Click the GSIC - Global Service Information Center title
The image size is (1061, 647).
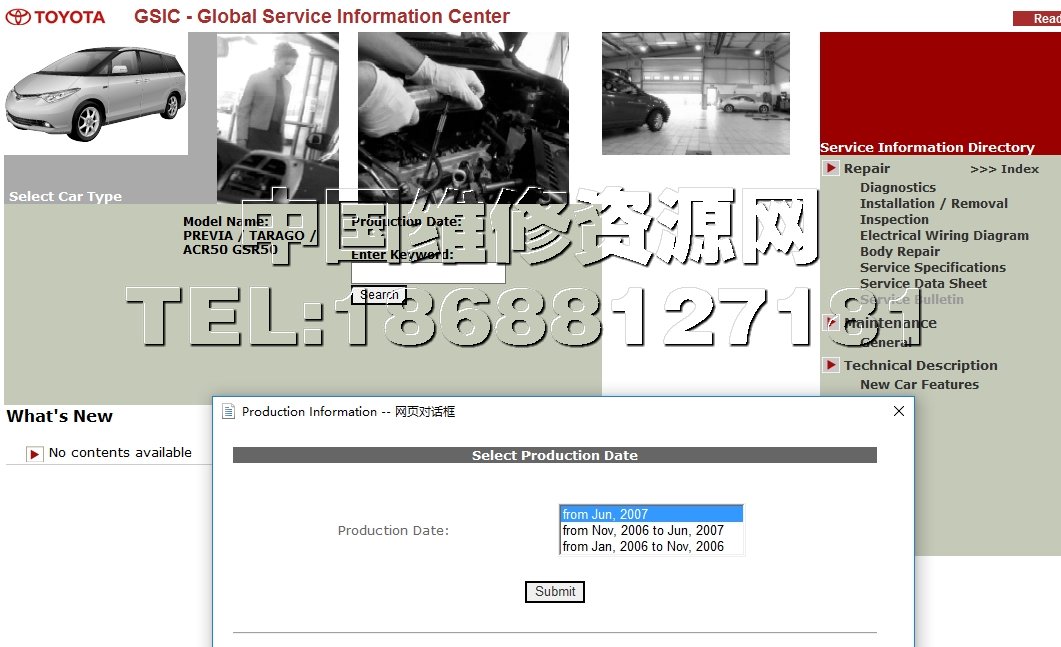pyautogui.click(x=321, y=16)
